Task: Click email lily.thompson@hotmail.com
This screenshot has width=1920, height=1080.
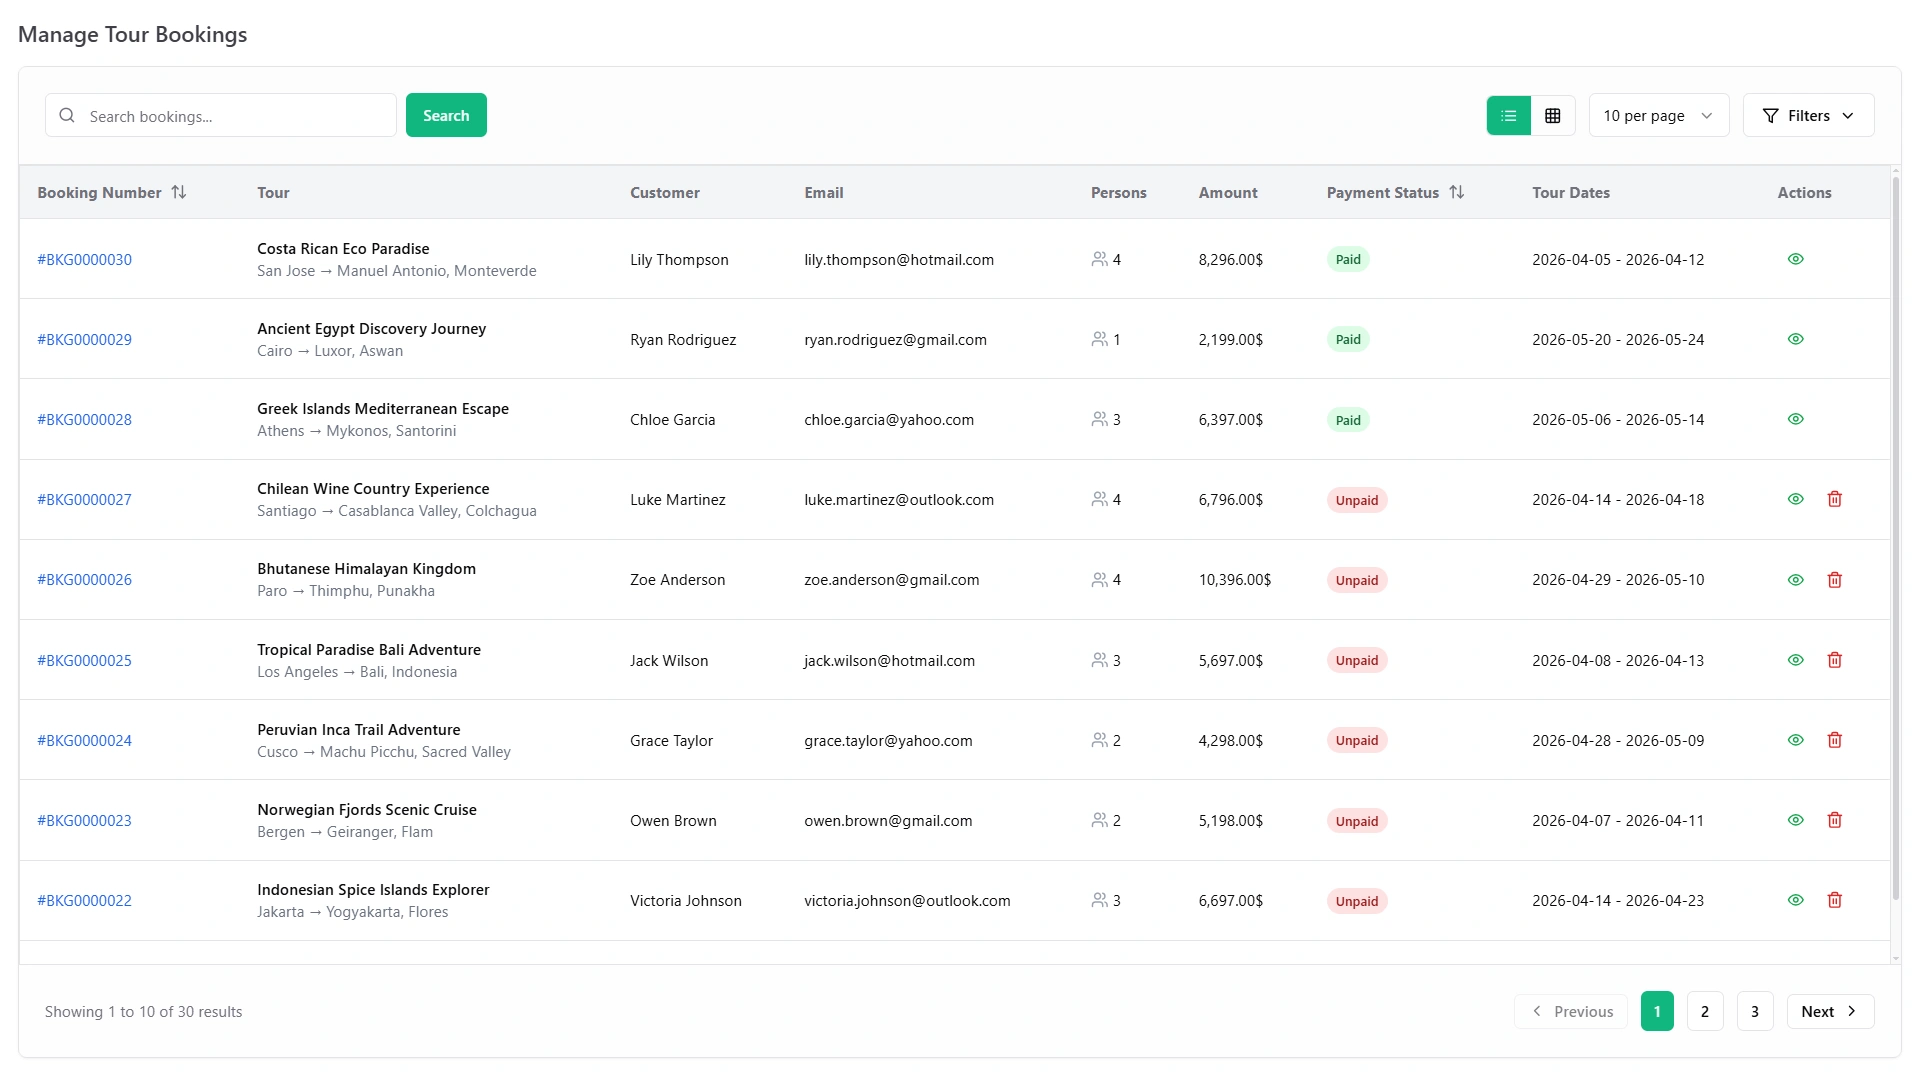Action: point(899,259)
